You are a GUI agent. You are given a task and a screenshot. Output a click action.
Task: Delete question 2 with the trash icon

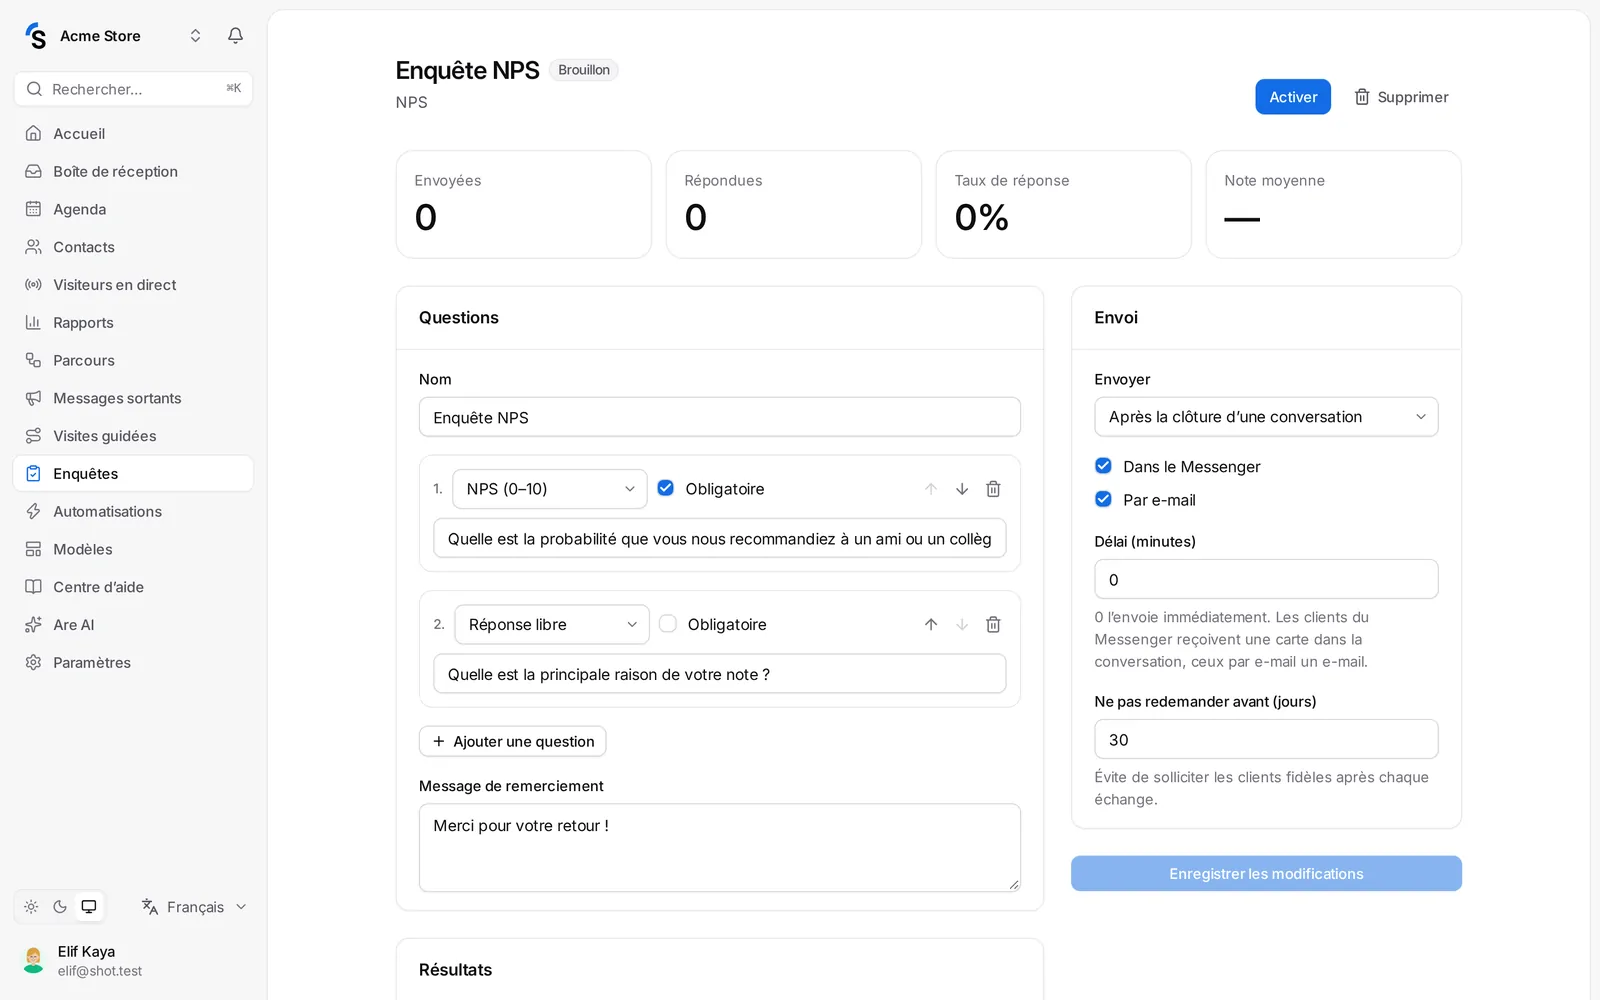point(993,624)
